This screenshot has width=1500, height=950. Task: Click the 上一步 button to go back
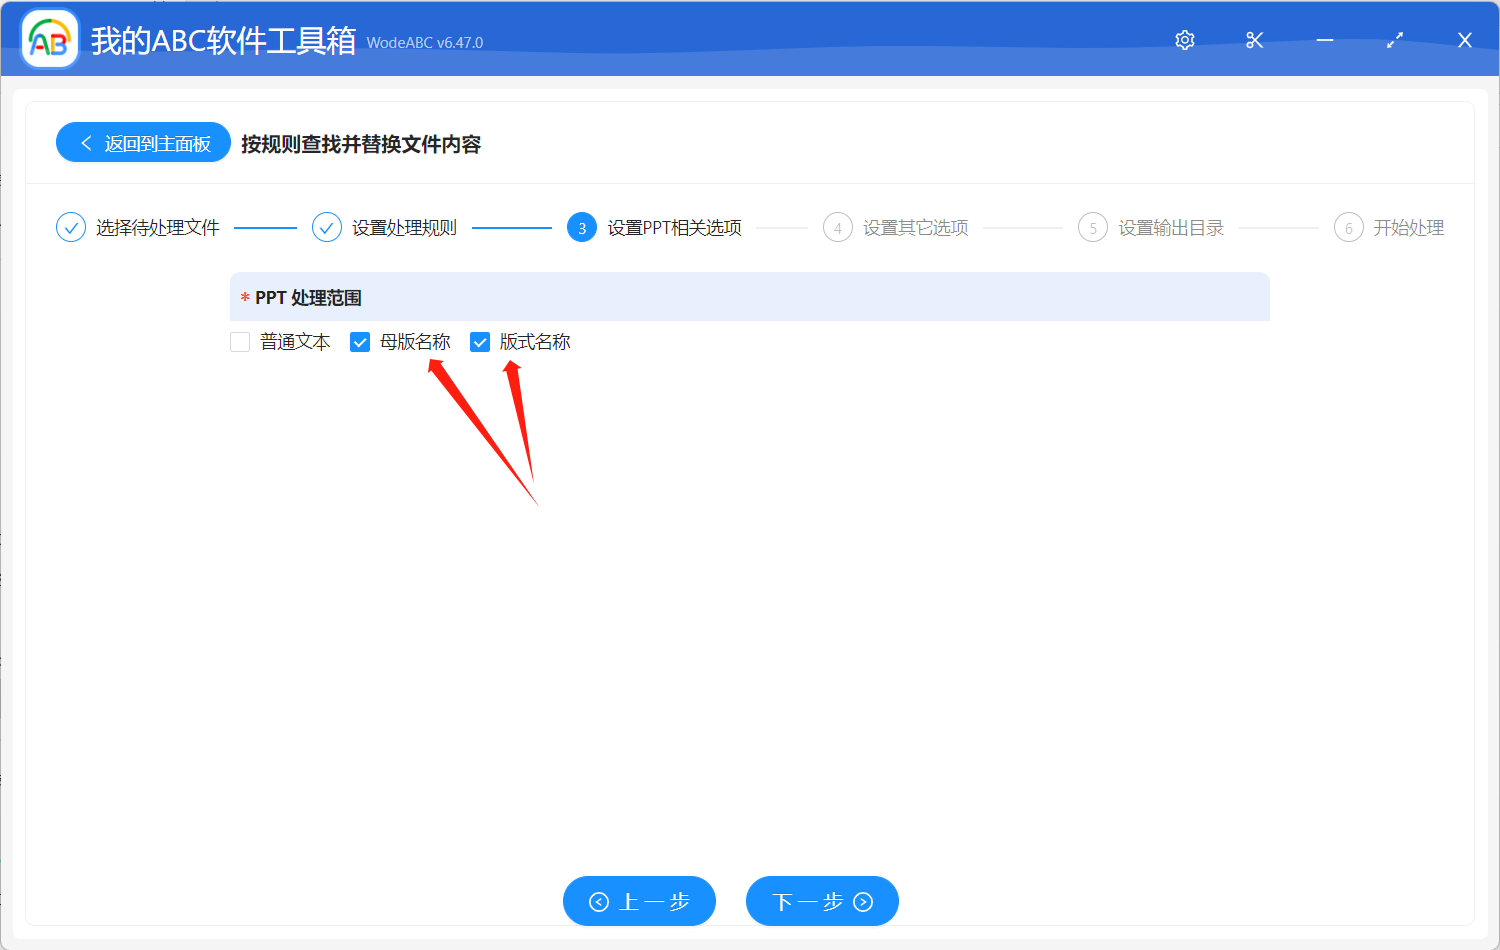point(639,901)
